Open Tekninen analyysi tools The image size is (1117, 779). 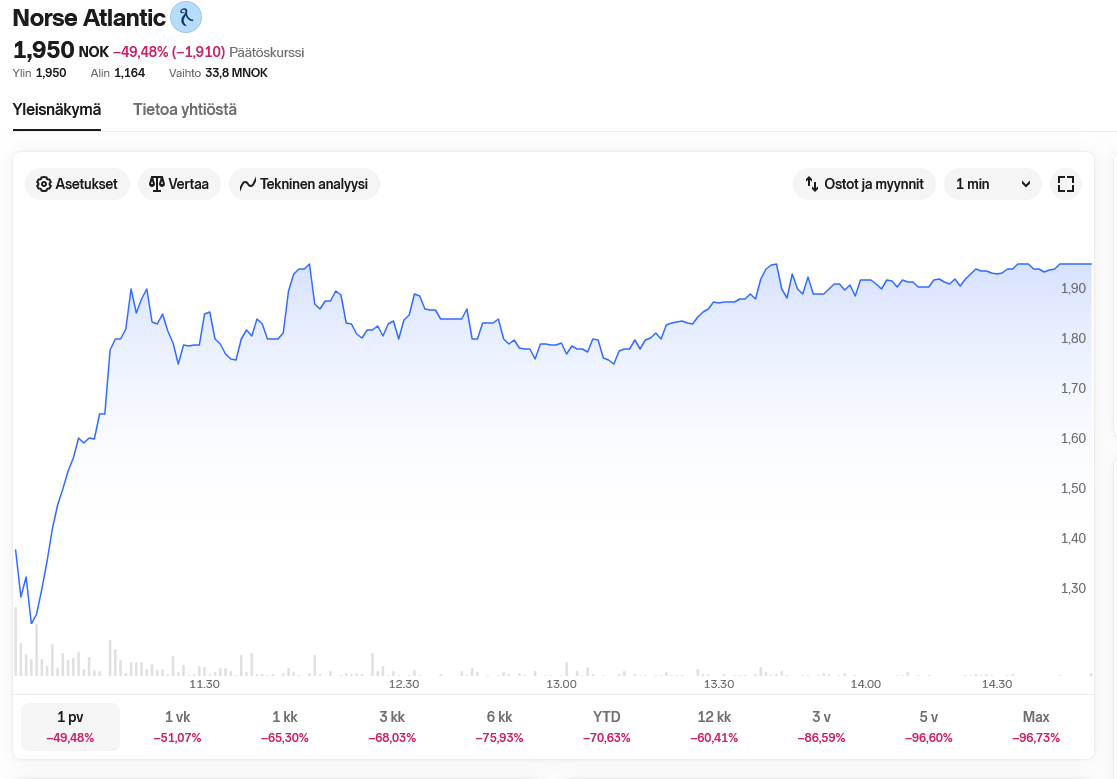[x=304, y=184]
